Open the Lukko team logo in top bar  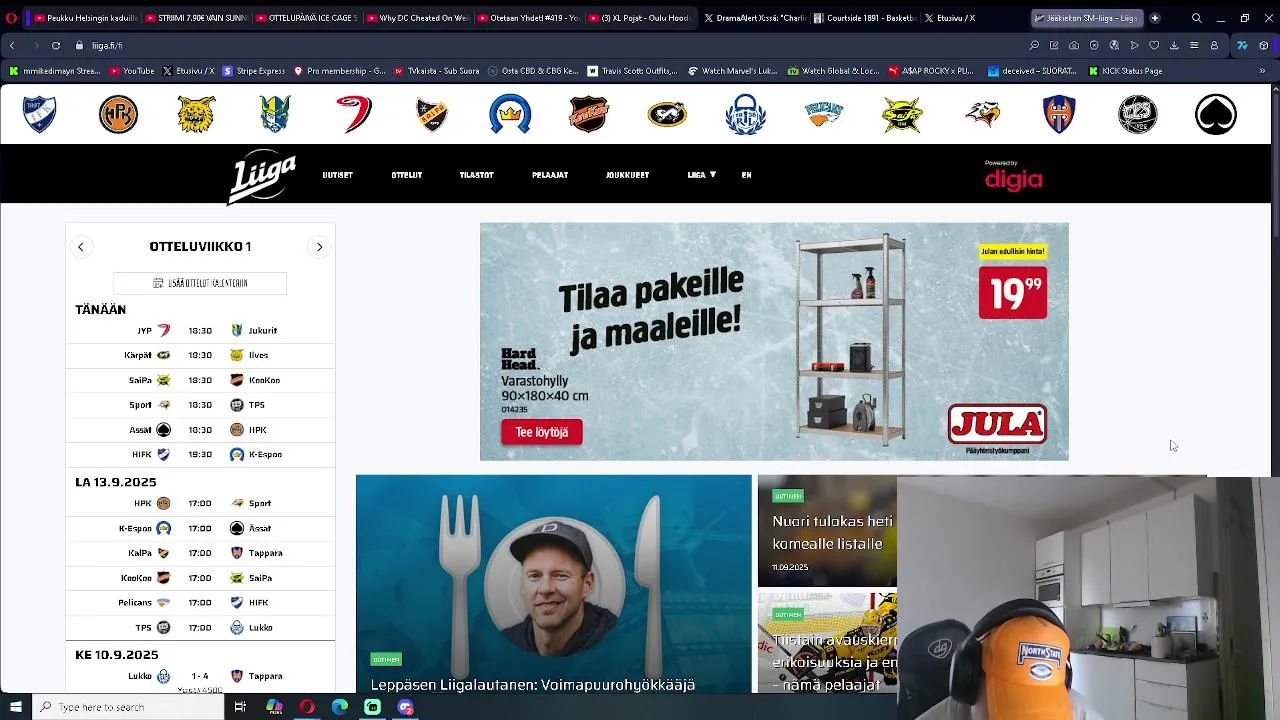click(745, 114)
